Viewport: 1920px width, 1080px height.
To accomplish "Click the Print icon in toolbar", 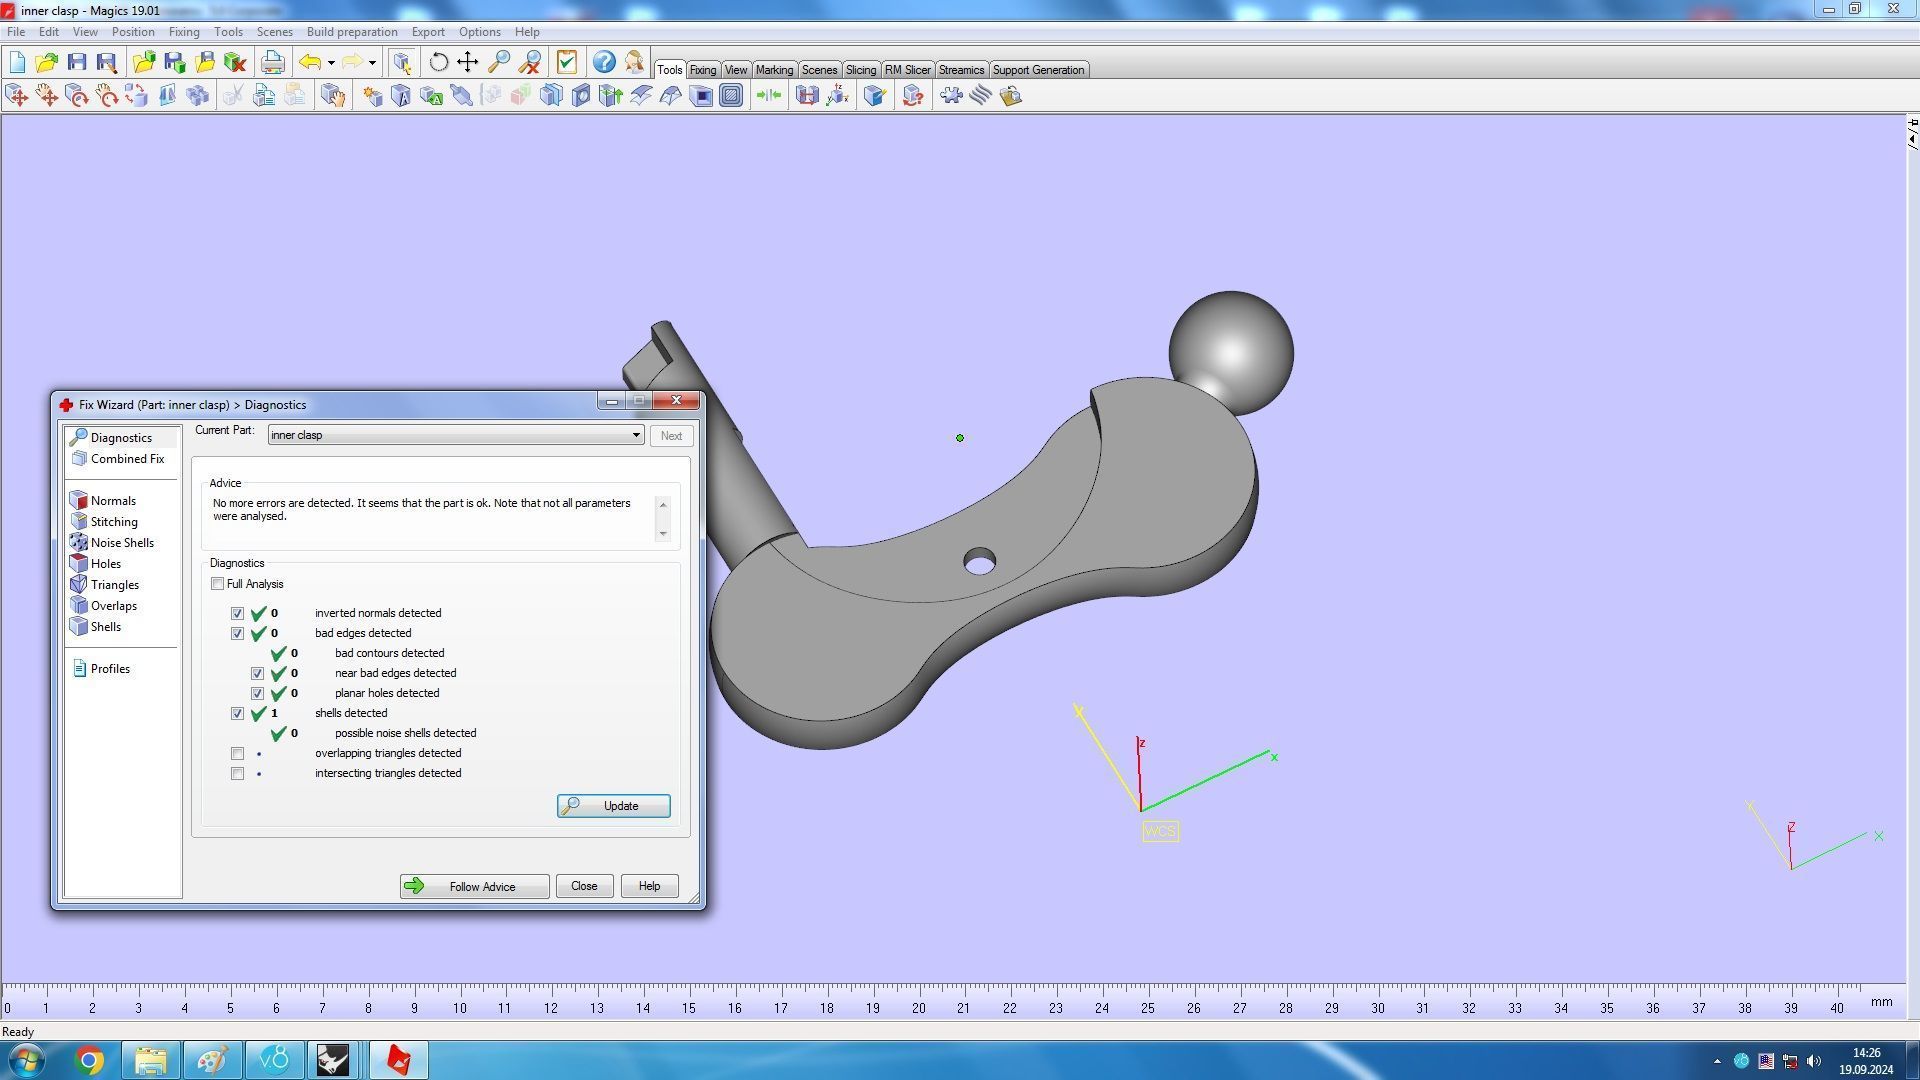I will point(272,63).
